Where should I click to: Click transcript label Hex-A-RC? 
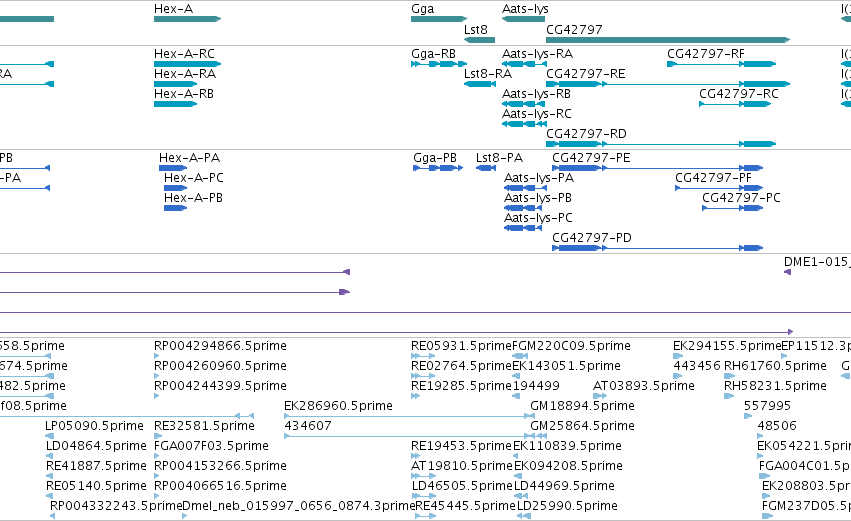pos(184,54)
